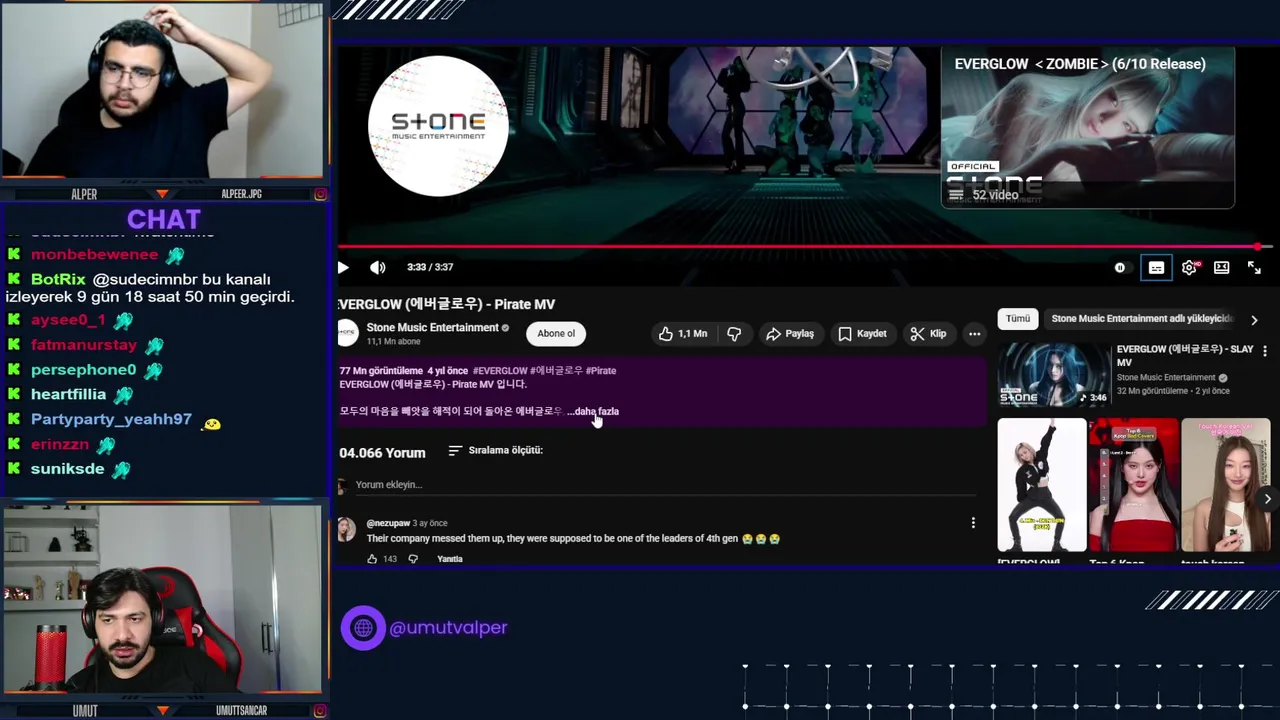This screenshot has width=1280, height=720.
Task: Click the ALPER webcam name label
Action: click(x=84, y=194)
